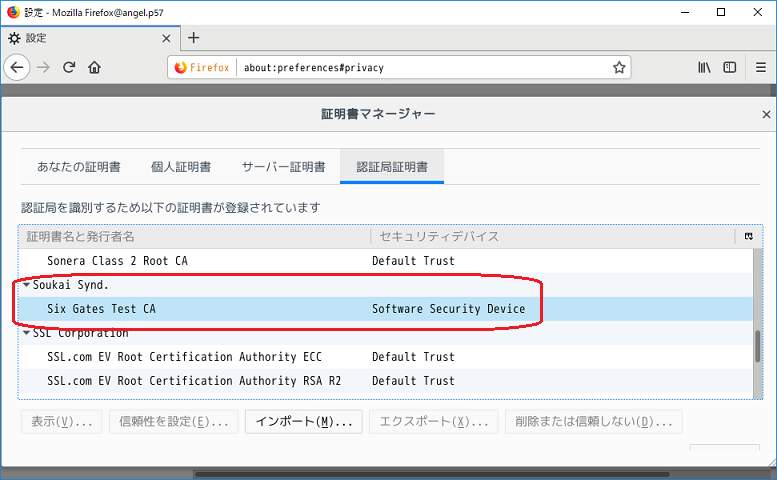
Task: Close the 設定 browser tab
Action: pos(166,38)
